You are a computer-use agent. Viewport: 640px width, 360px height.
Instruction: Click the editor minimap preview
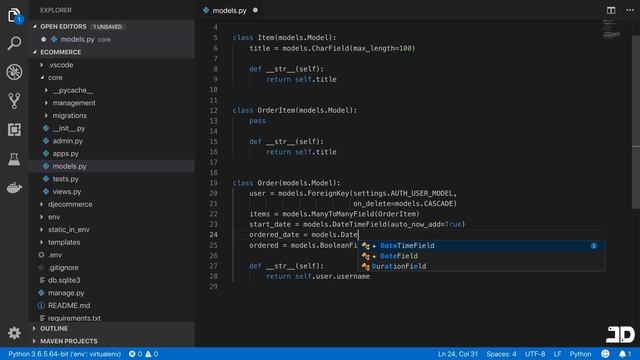coord(611,30)
